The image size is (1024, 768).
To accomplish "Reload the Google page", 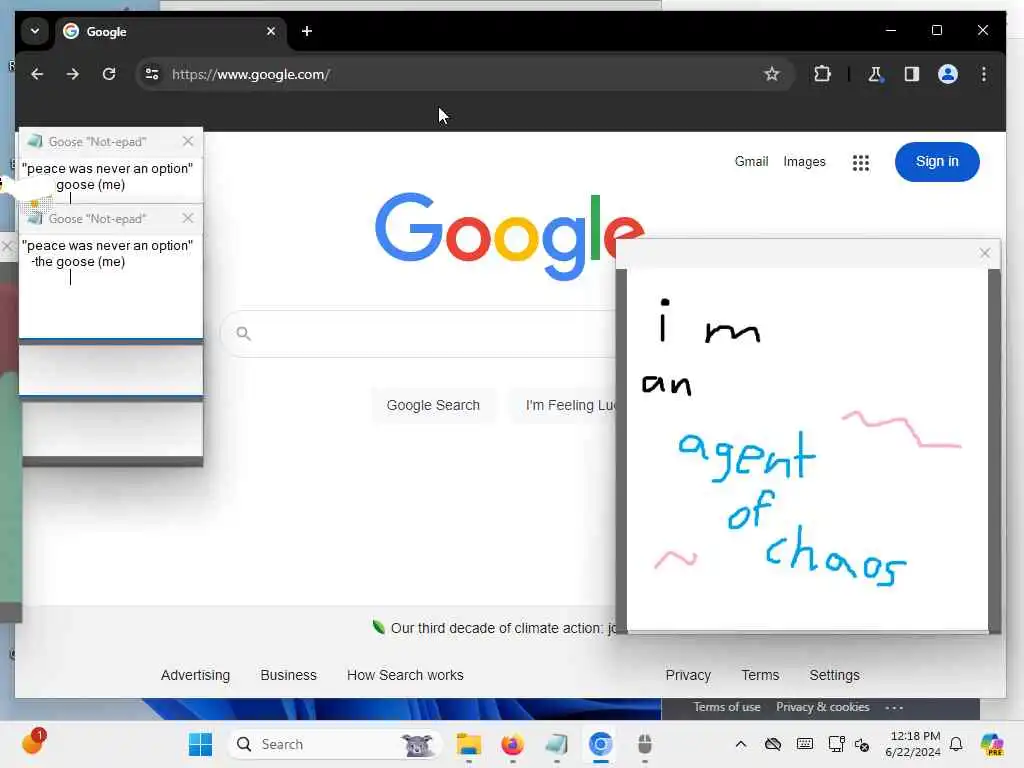I will tap(109, 74).
